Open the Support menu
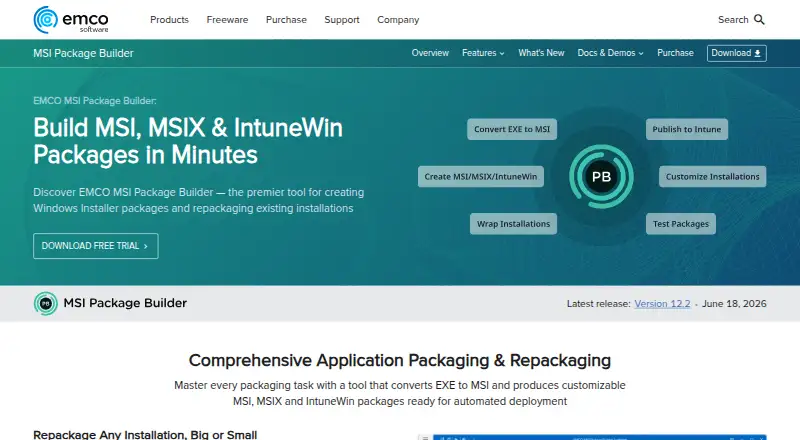Screen dimensions: 800x440 342,19
